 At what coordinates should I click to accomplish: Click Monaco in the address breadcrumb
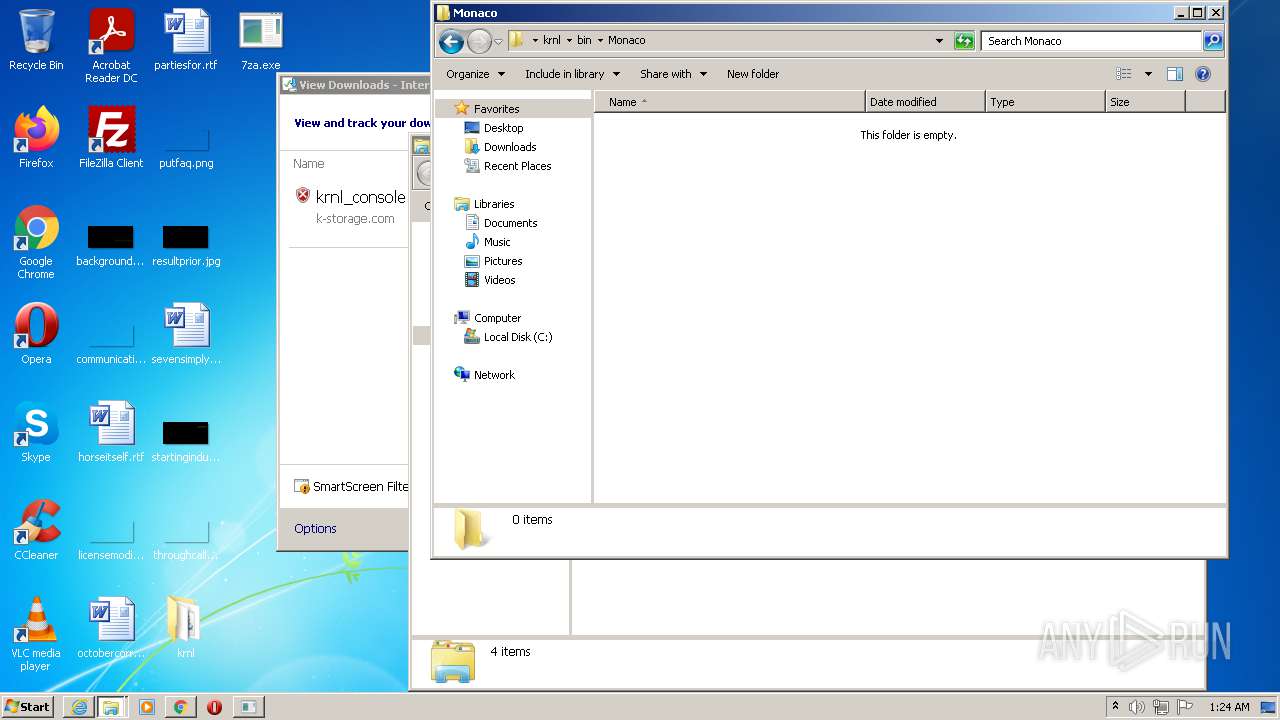pyautogui.click(x=626, y=40)
